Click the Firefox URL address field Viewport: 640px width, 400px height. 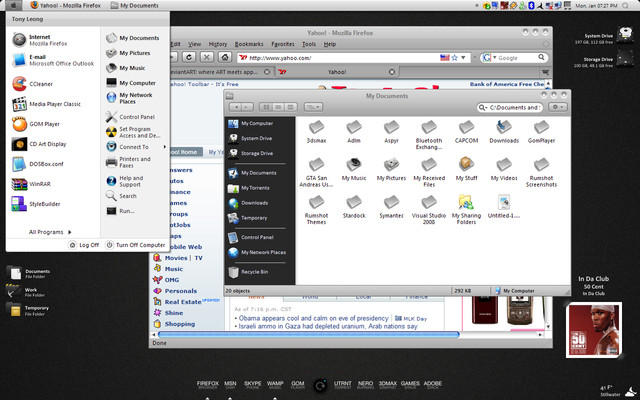(343, 58)
